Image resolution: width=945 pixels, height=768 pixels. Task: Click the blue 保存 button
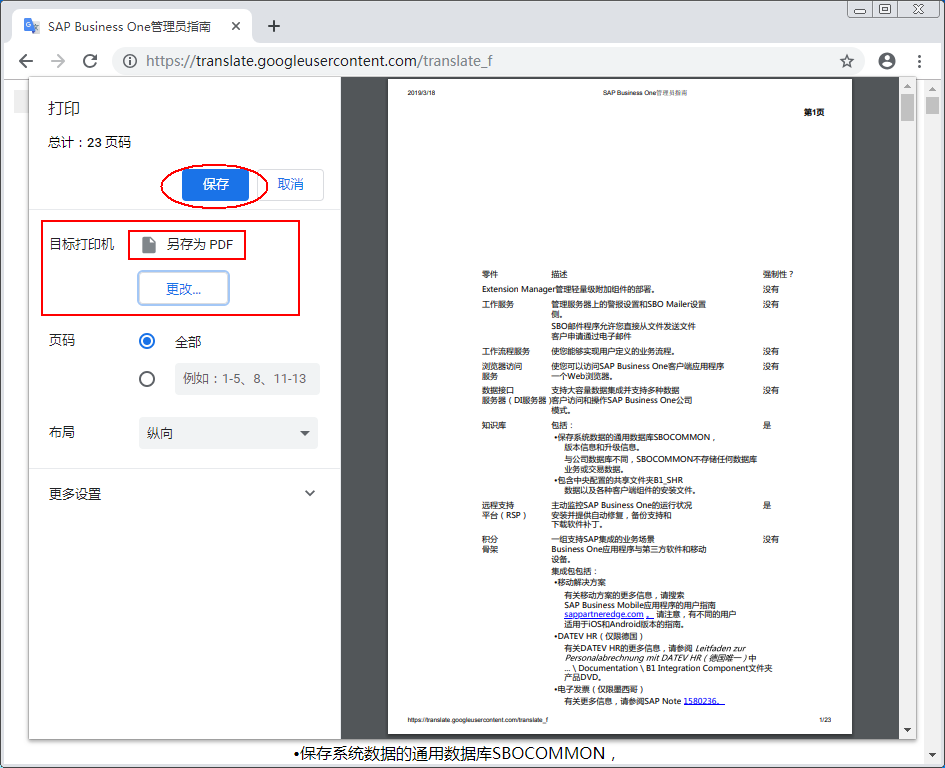[215, 184]
